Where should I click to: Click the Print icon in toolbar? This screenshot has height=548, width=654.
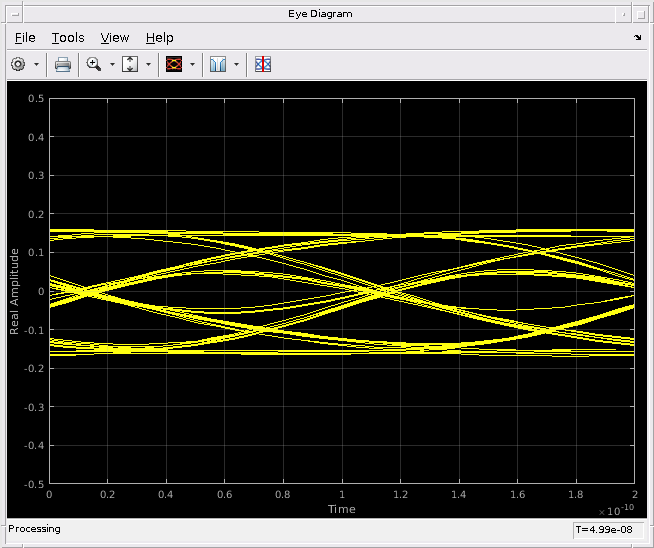click(x=63, y=64)
